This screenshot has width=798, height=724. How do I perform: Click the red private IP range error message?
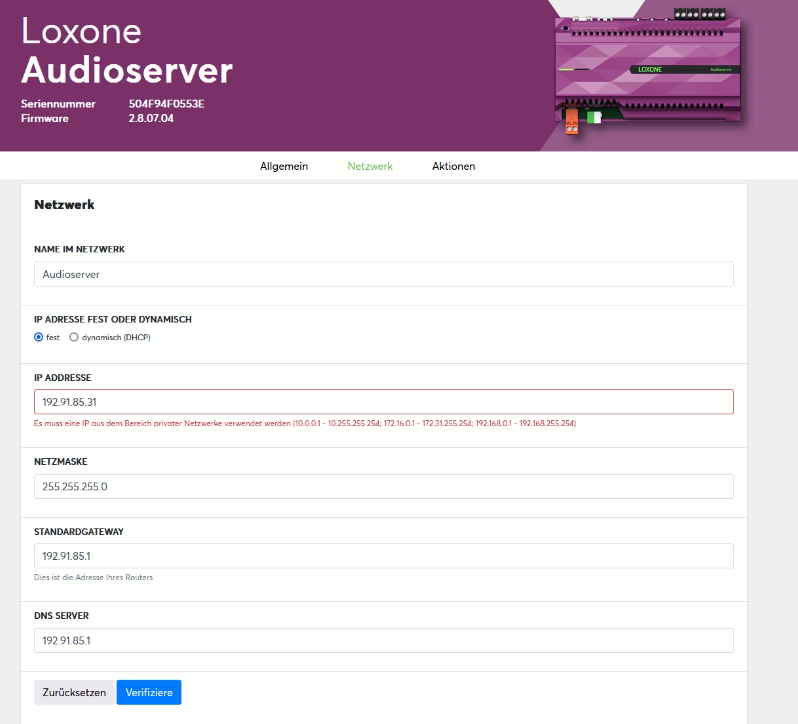pyautogui.click(x=305, y=423)
